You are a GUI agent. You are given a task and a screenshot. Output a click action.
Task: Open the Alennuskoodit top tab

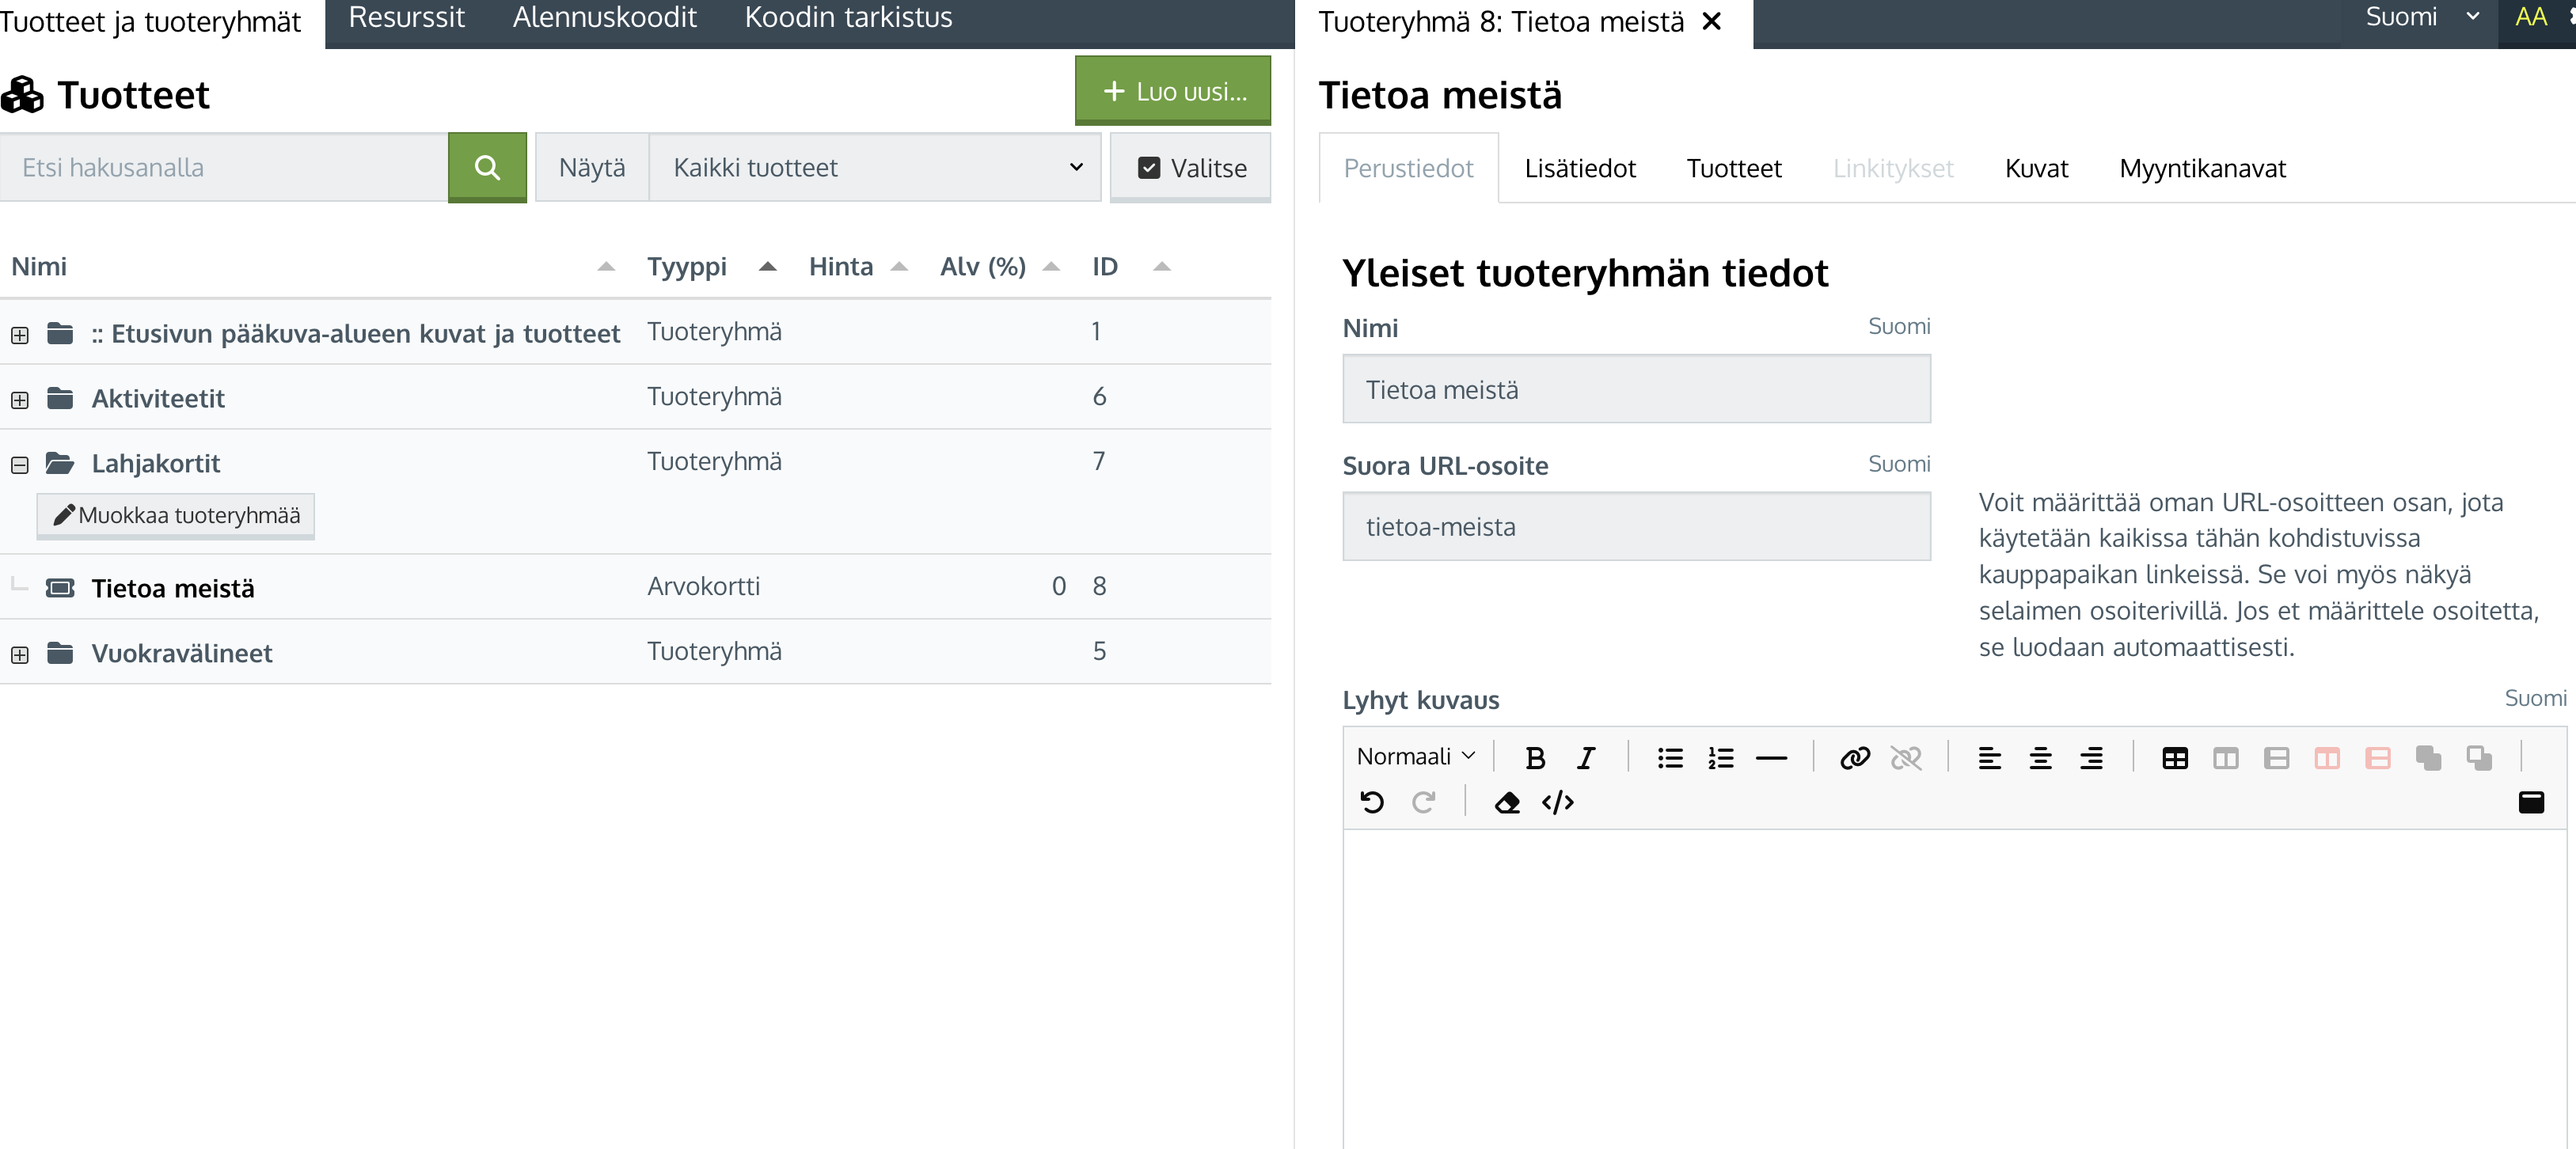[x=604, y=18]
